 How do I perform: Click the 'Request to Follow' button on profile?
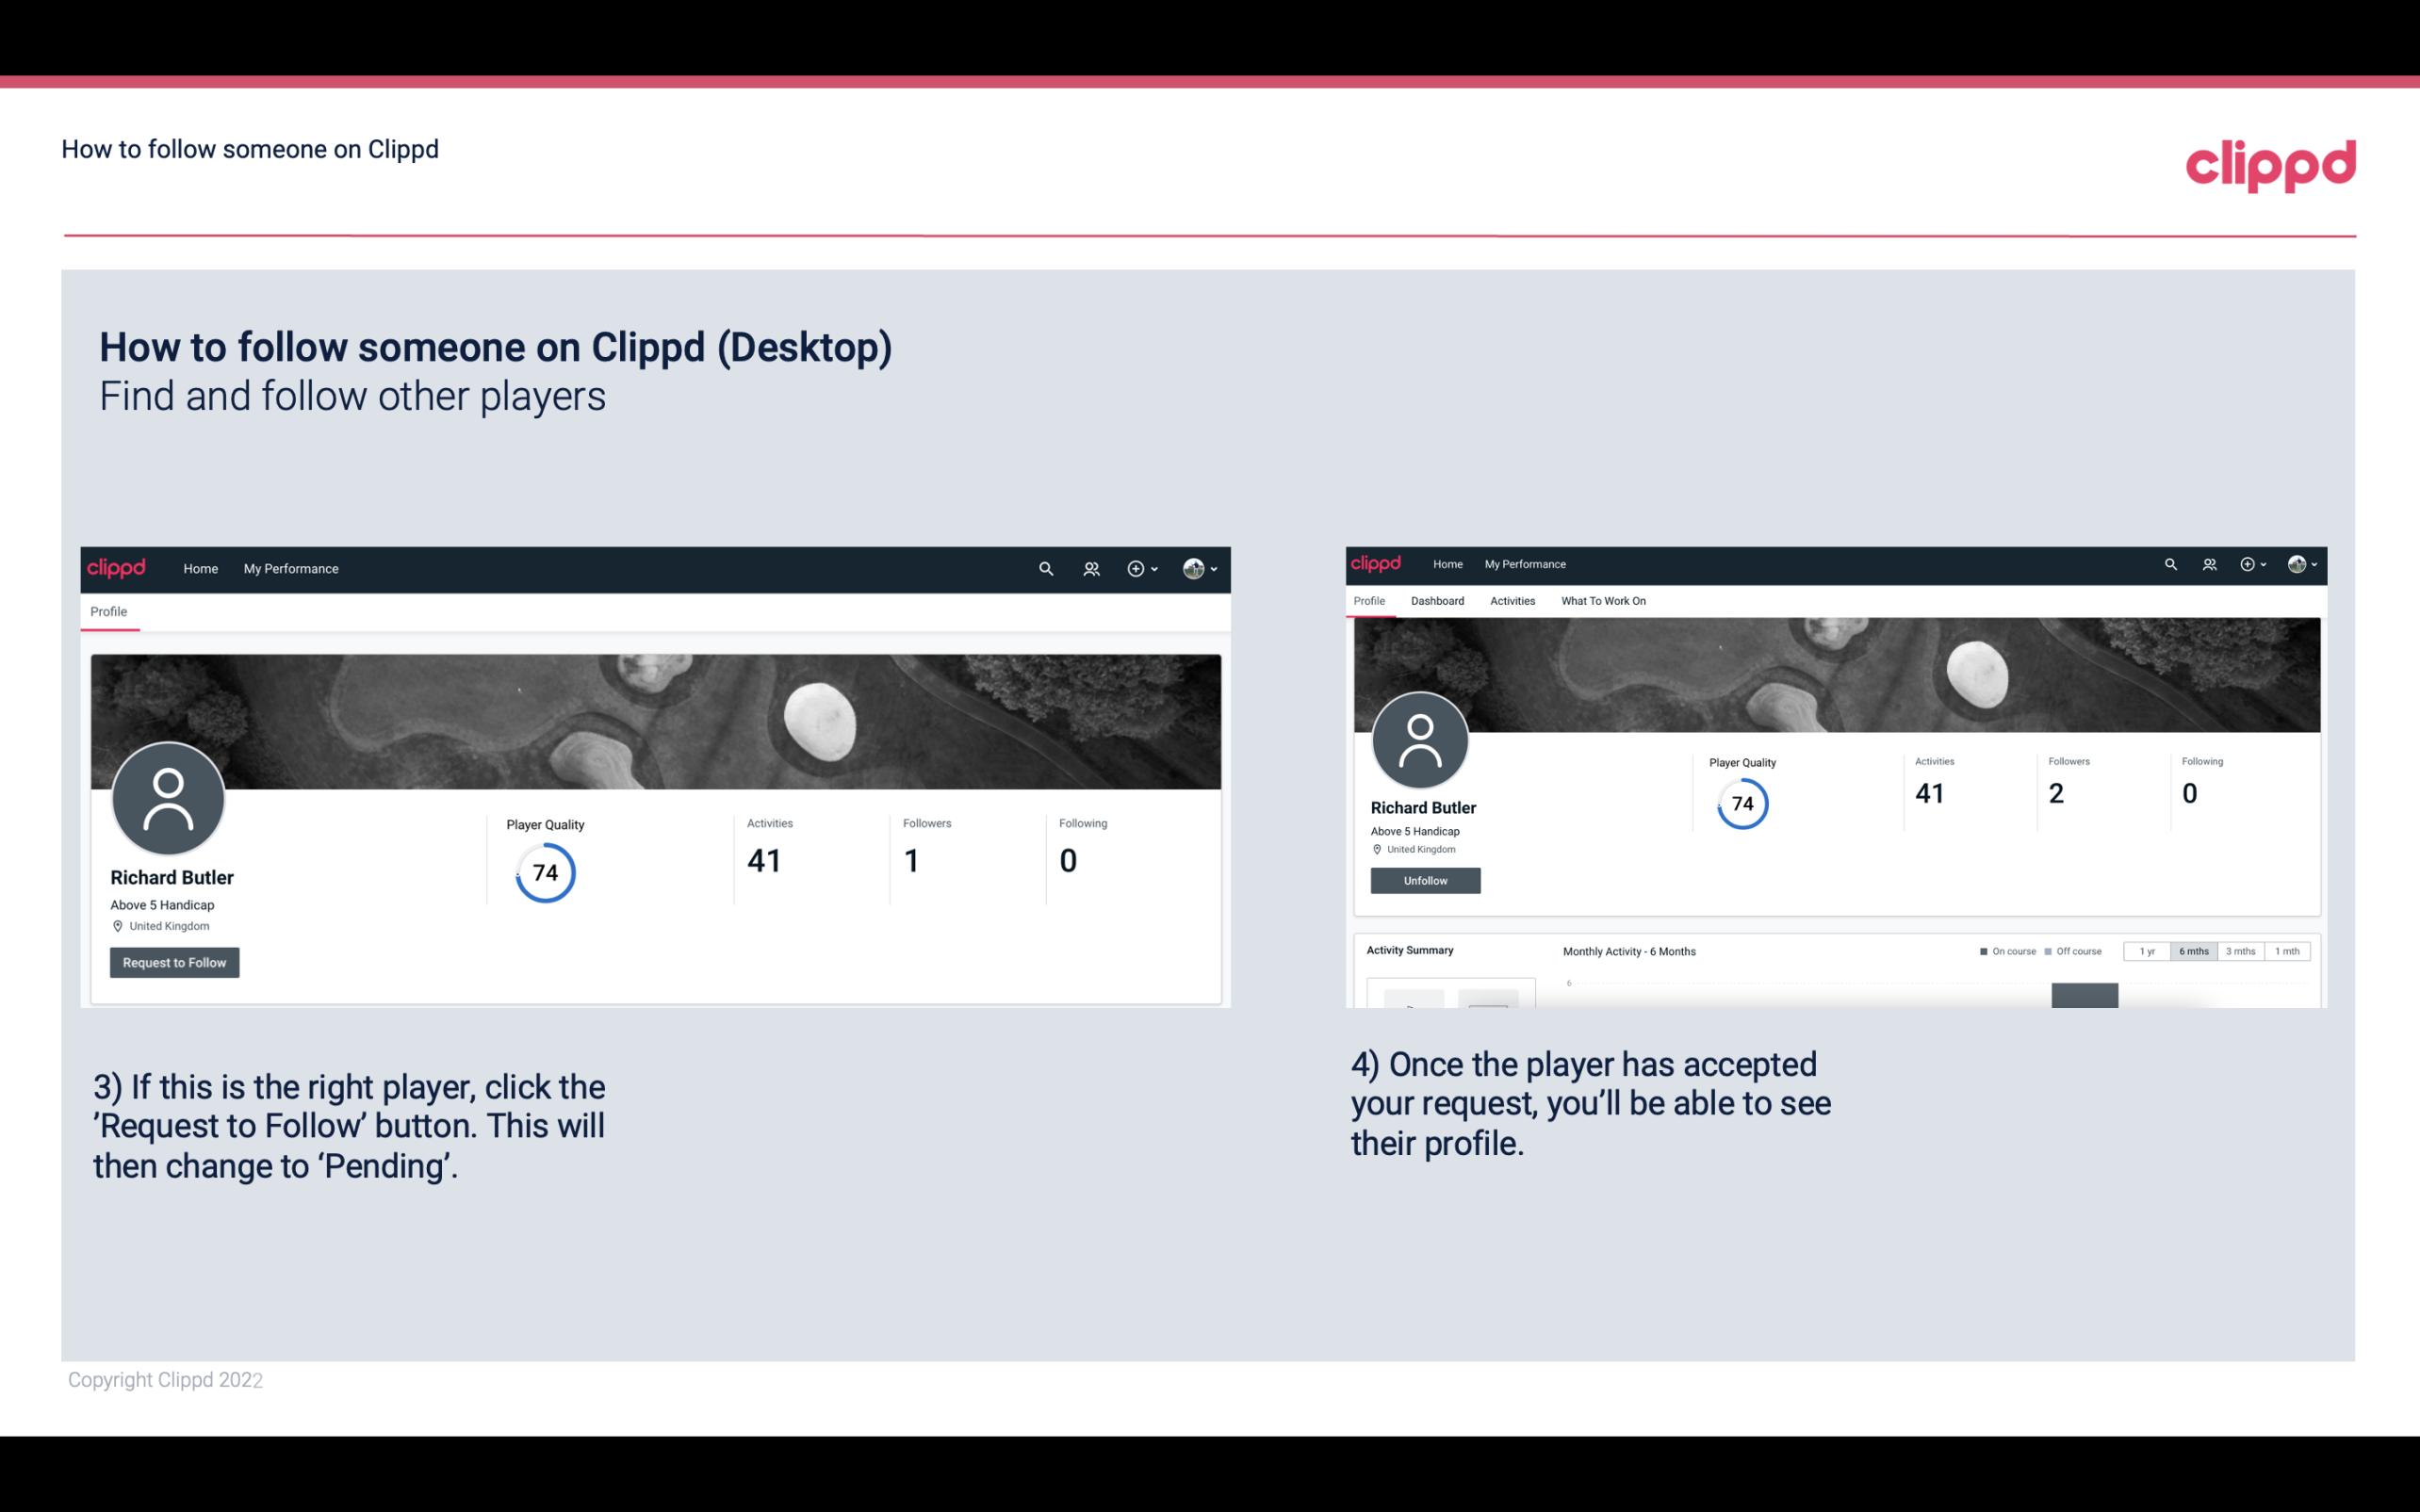click(x=174, y=962)
